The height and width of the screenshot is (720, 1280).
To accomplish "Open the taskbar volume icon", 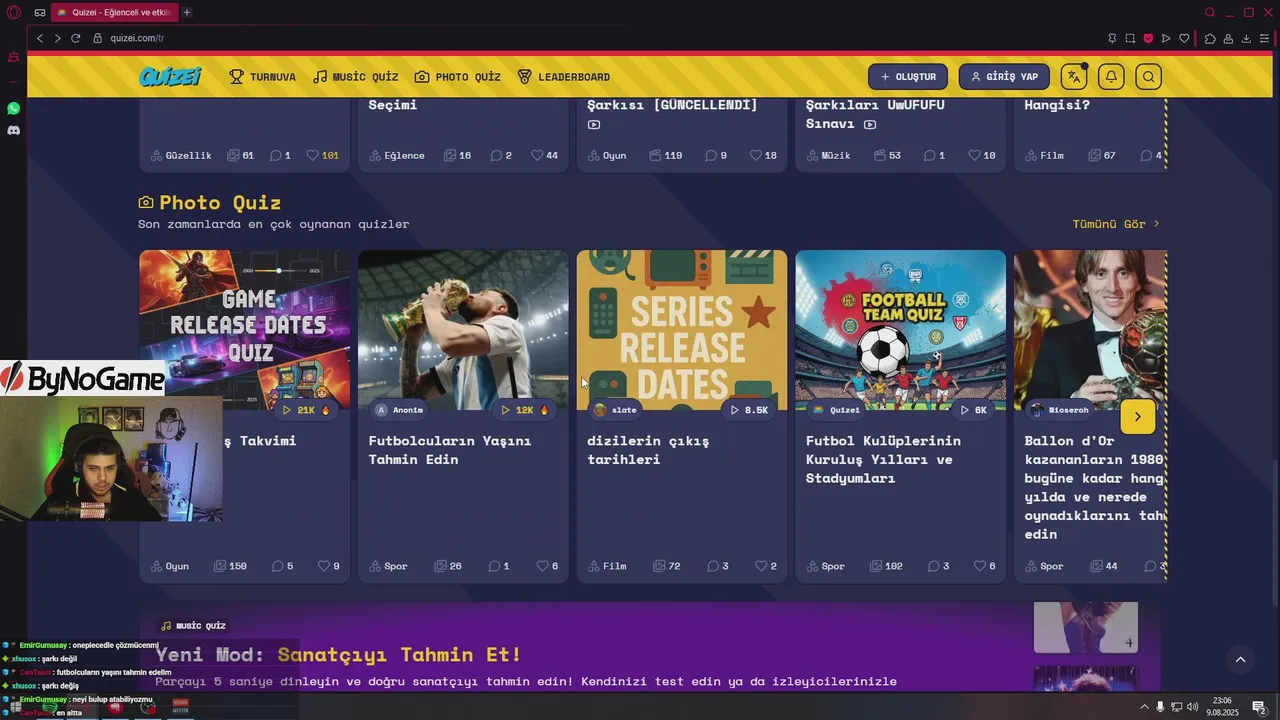I will [1192, 707].
